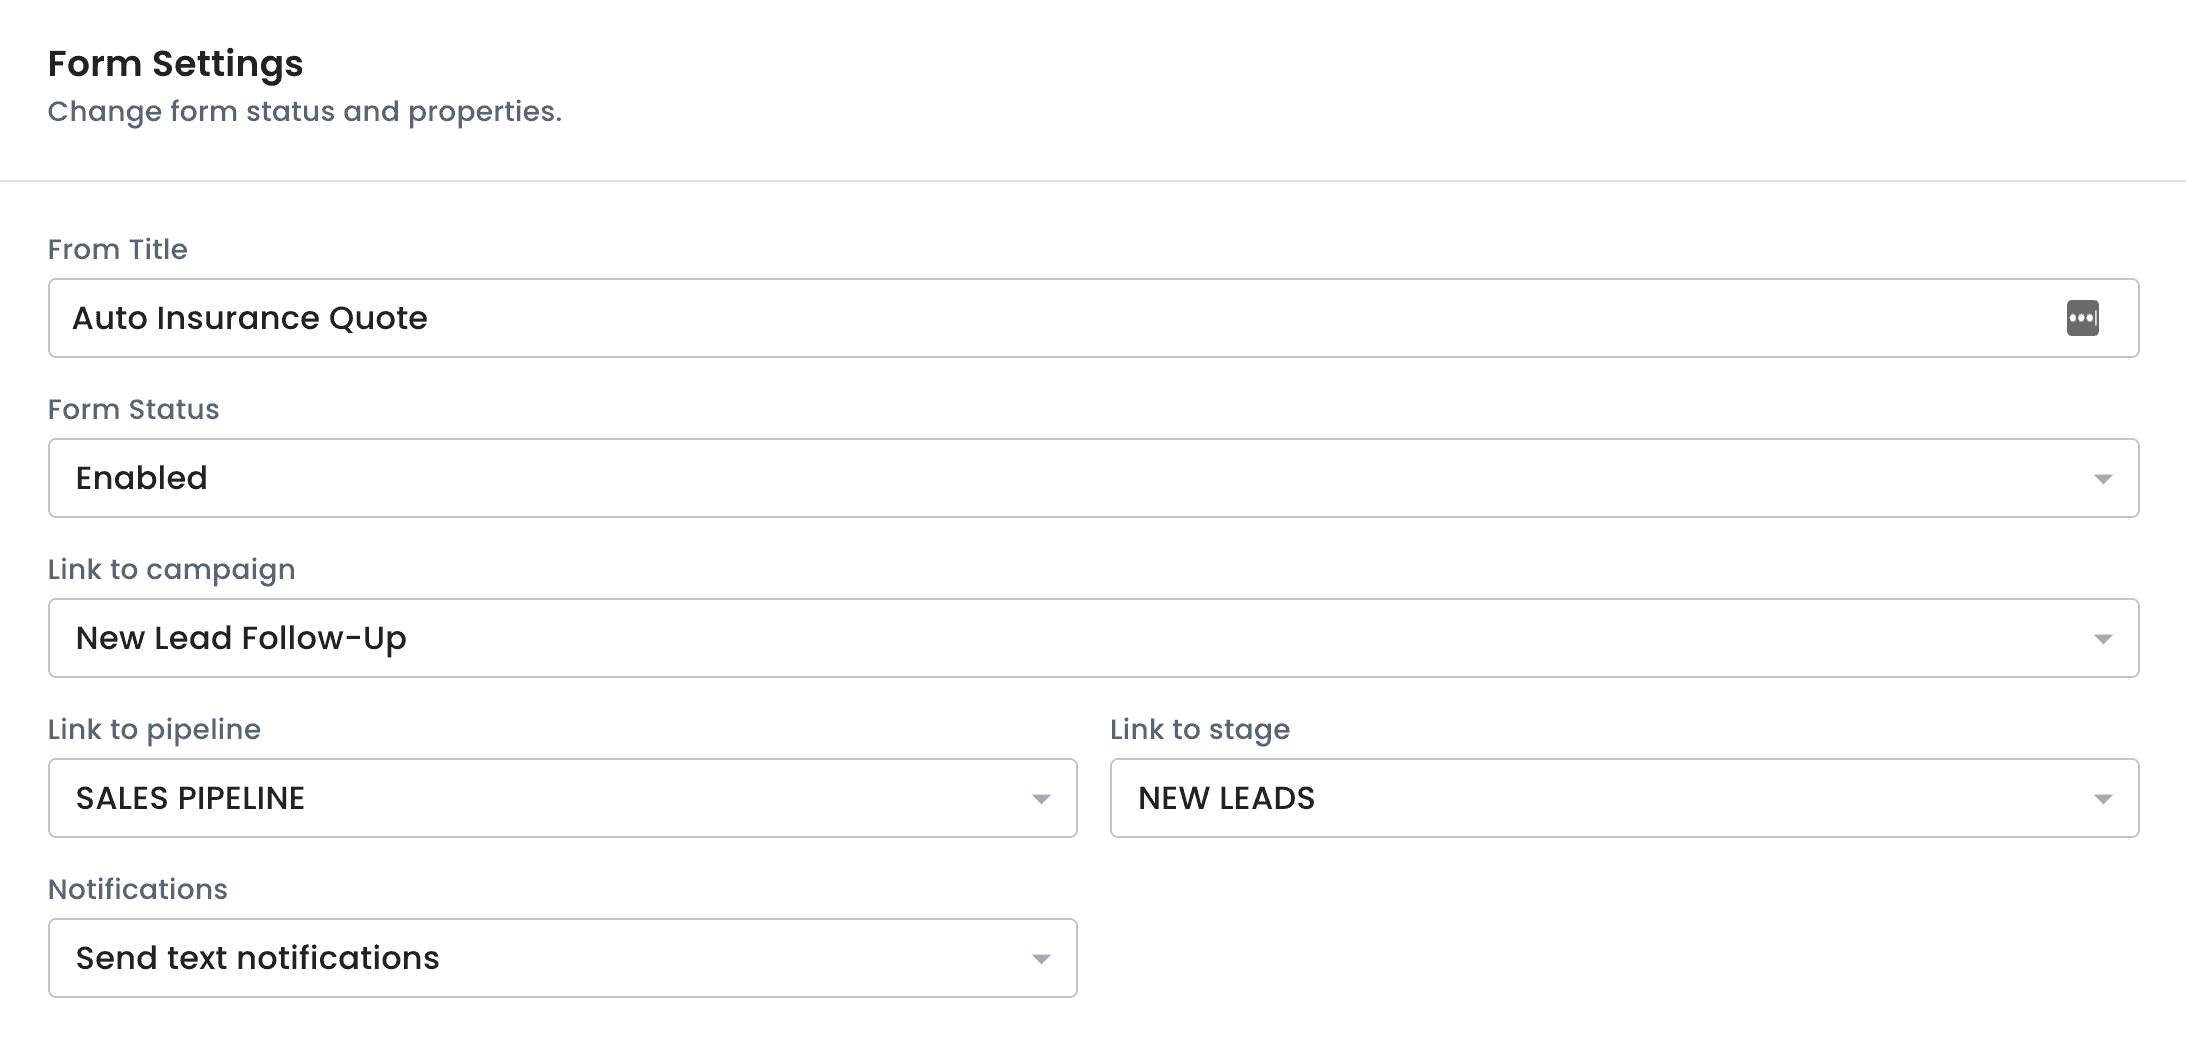This screenshot has height=1052, width=2186.
Task: Click the Link to campaign label
Action: pos(172,569)
